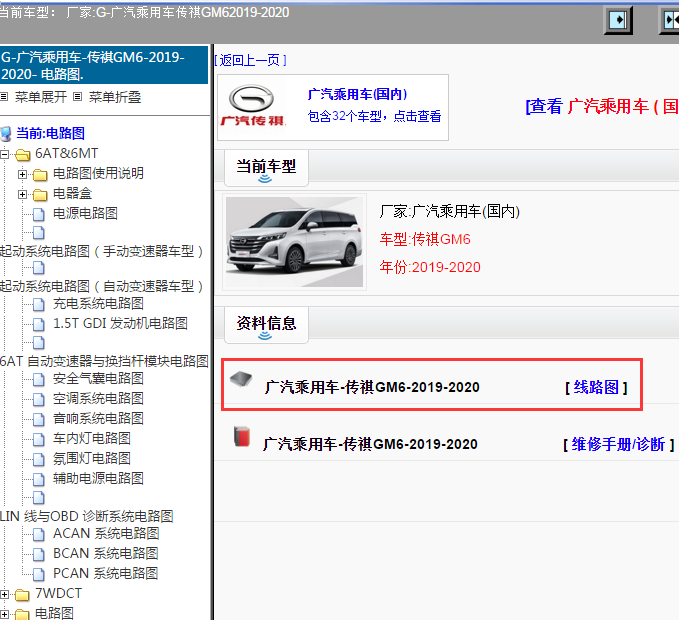The height and width of the screenshot is (620, 679).
Task: Open the 辅助电源电路图 entry
Action: (x=98, y=478)
